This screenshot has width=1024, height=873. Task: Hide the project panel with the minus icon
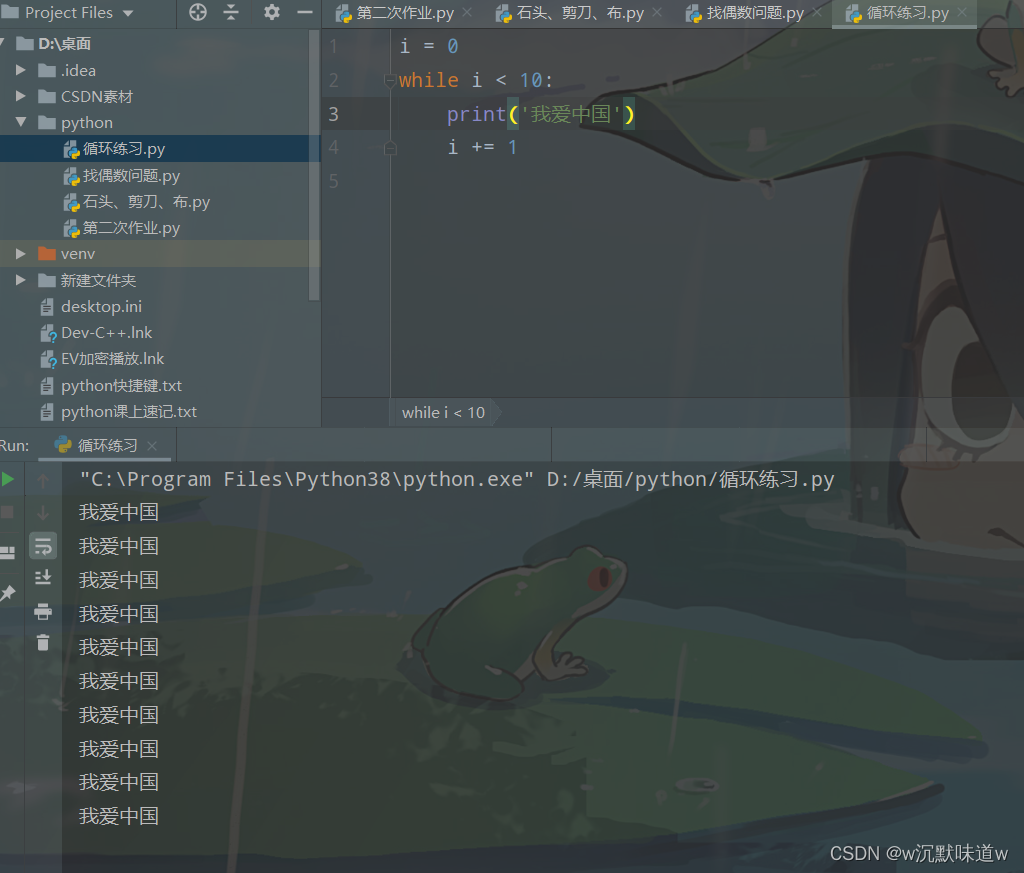coord(304,12)
